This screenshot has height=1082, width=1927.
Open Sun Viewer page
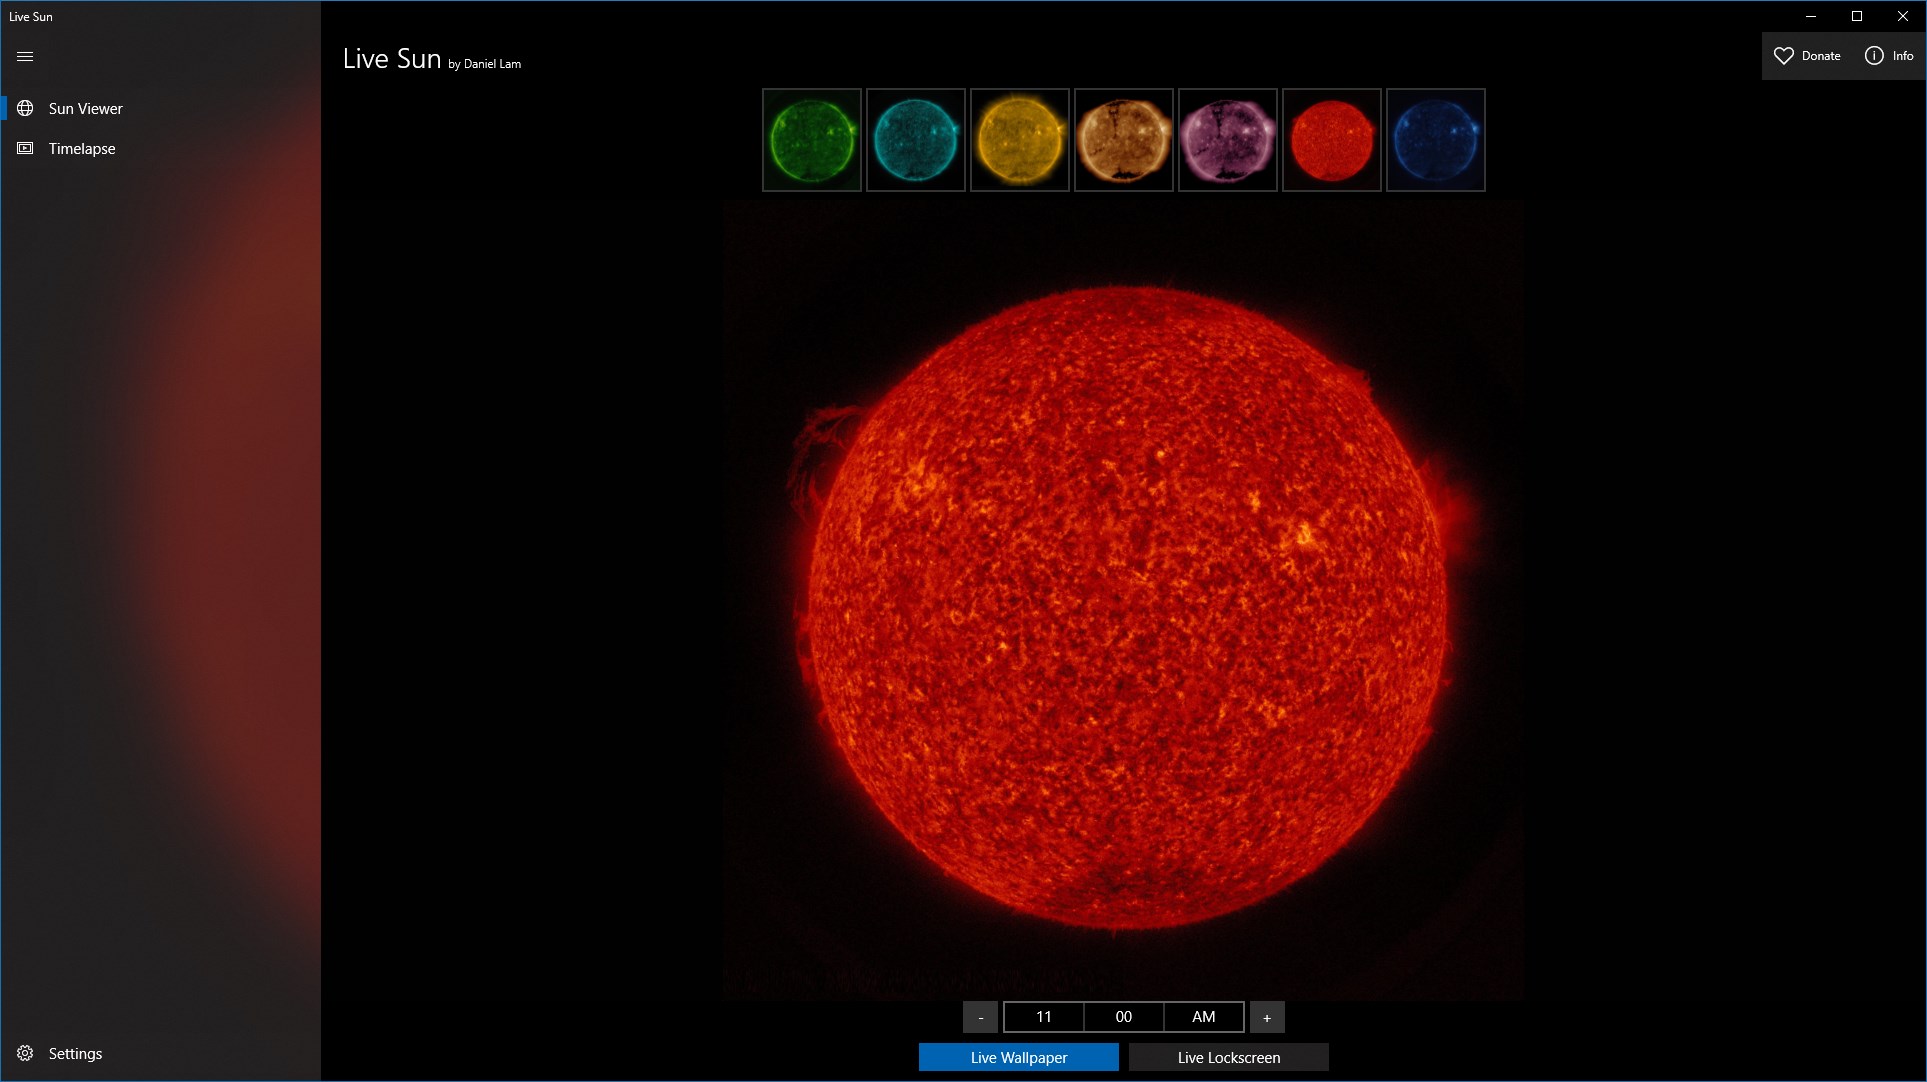[x=85, y=108]
